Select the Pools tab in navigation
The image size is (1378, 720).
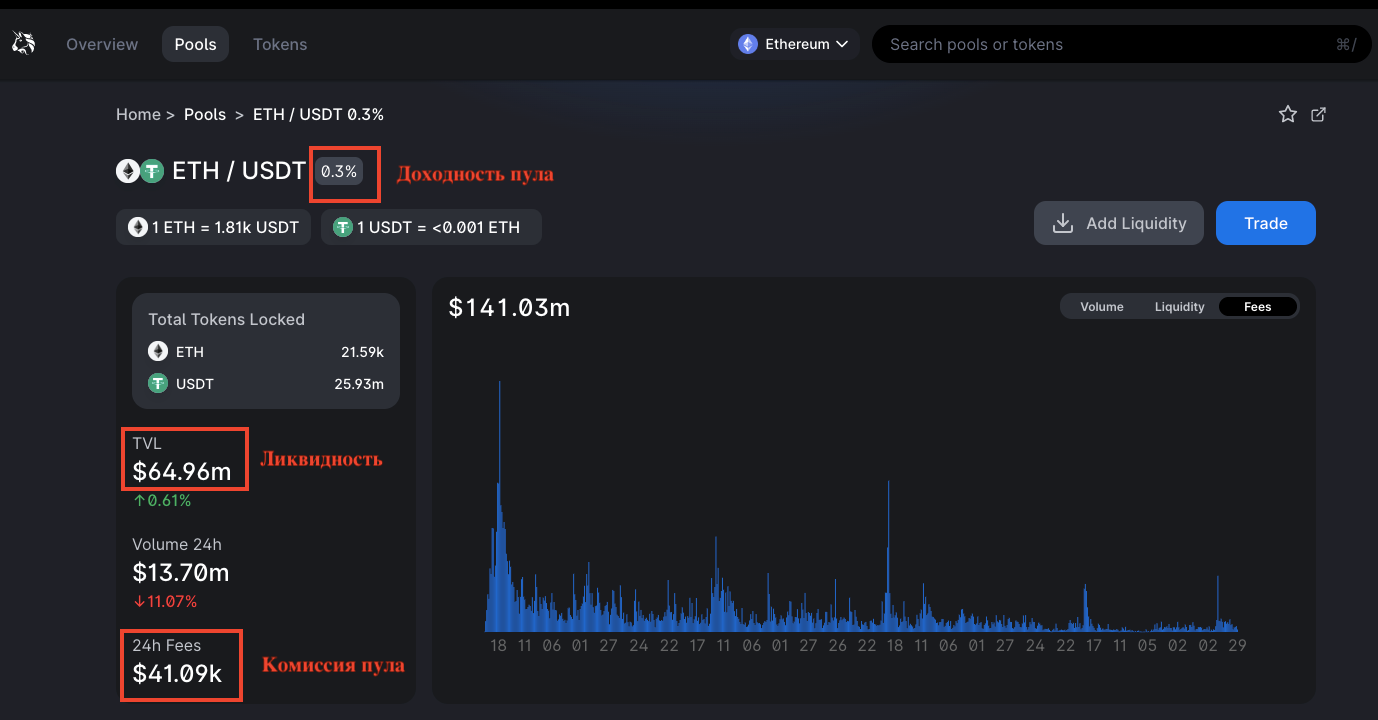(195, 44)
